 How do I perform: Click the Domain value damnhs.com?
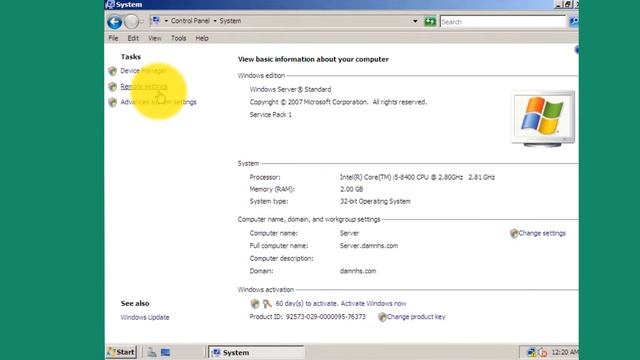pyautogui.click(x=358, y=271)
